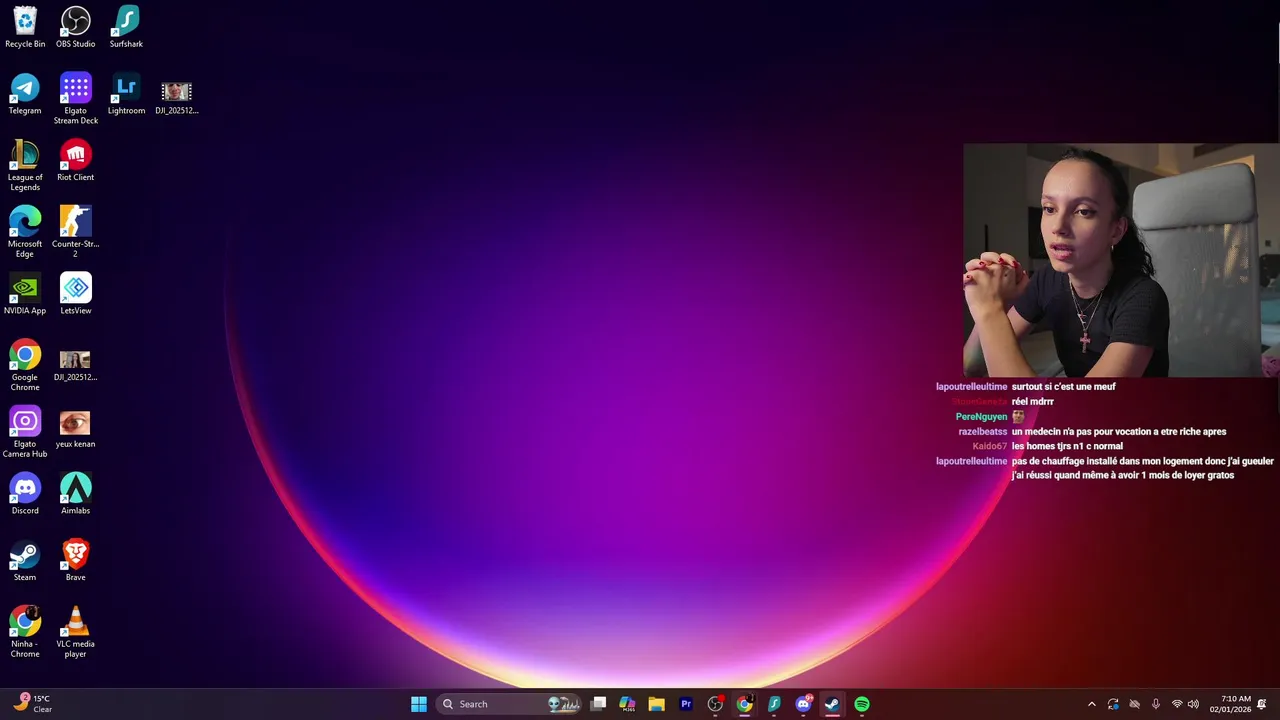Screen dimensions: 1280x720
Task: Select the Surfshark desktop shortcut
Action: [x=126, y=27]
